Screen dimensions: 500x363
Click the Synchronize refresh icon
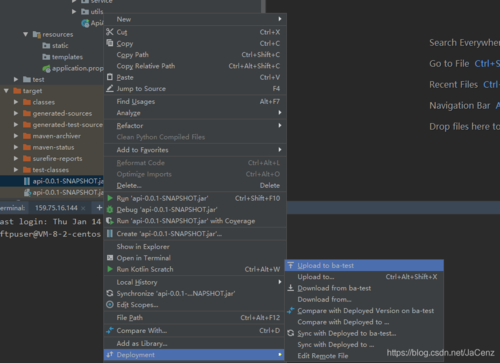coord(110,293)
